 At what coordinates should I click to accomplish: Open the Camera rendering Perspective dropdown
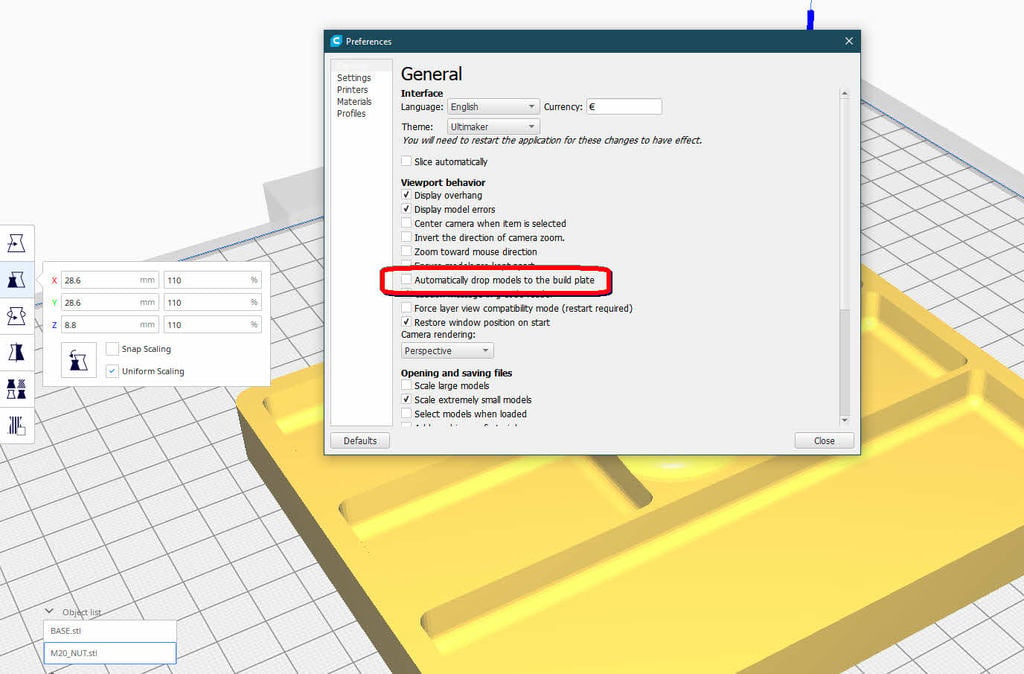coord(447,351)
